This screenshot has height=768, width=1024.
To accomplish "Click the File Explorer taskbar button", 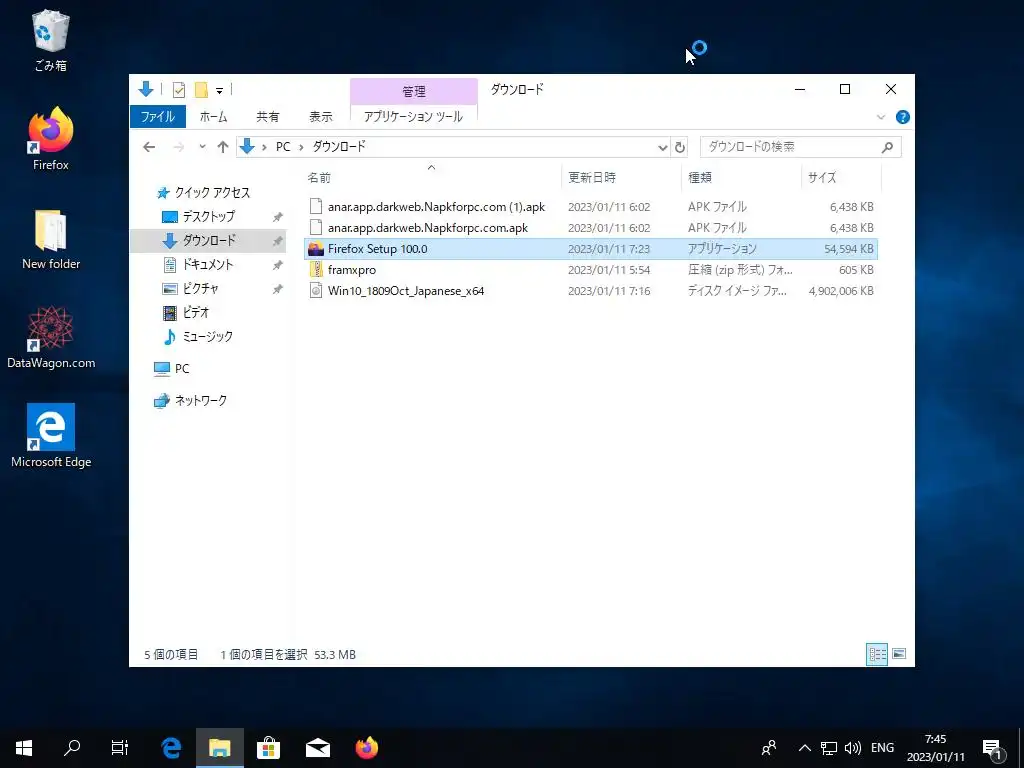I will [x=219, y=748].
